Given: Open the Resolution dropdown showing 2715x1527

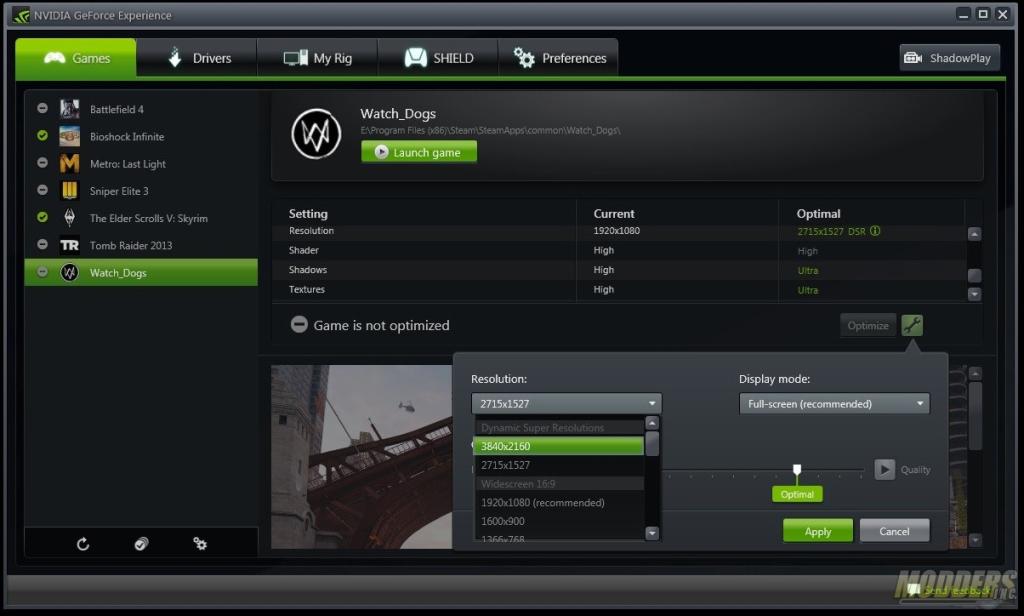Looking at the screenshot, I should point(566,404).
